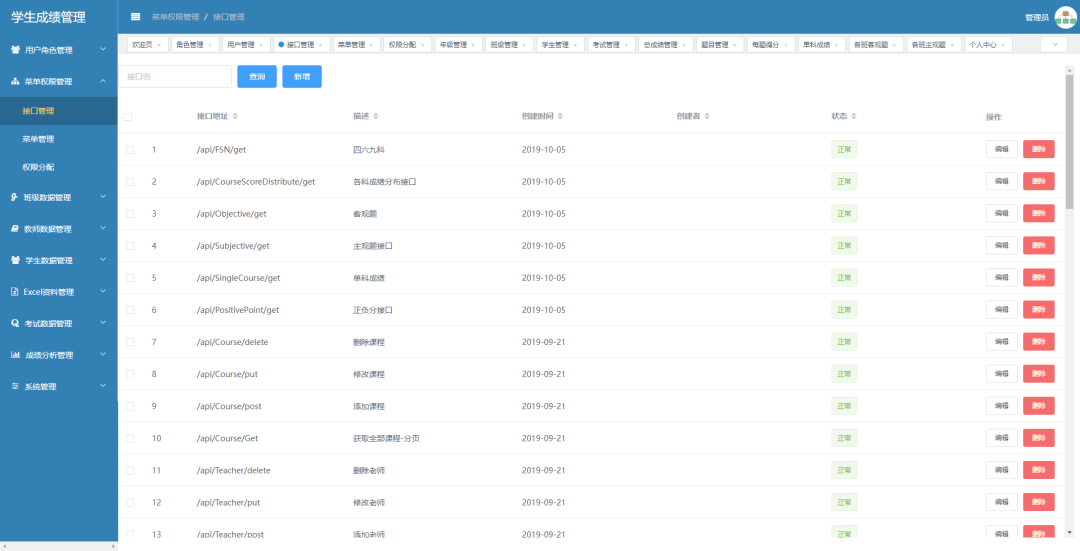1080x551 pixels.
Task: Expand the Excel资料管理 menu chevron
Action: [x=103, y=291]
